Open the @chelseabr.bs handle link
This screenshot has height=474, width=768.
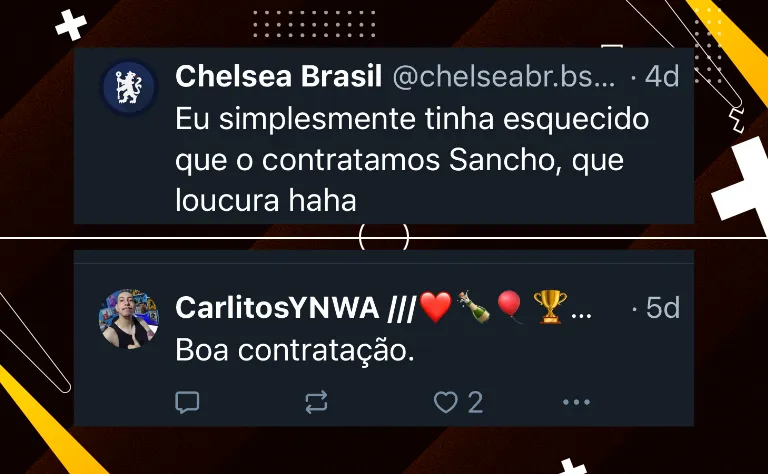tap(504, 77)
